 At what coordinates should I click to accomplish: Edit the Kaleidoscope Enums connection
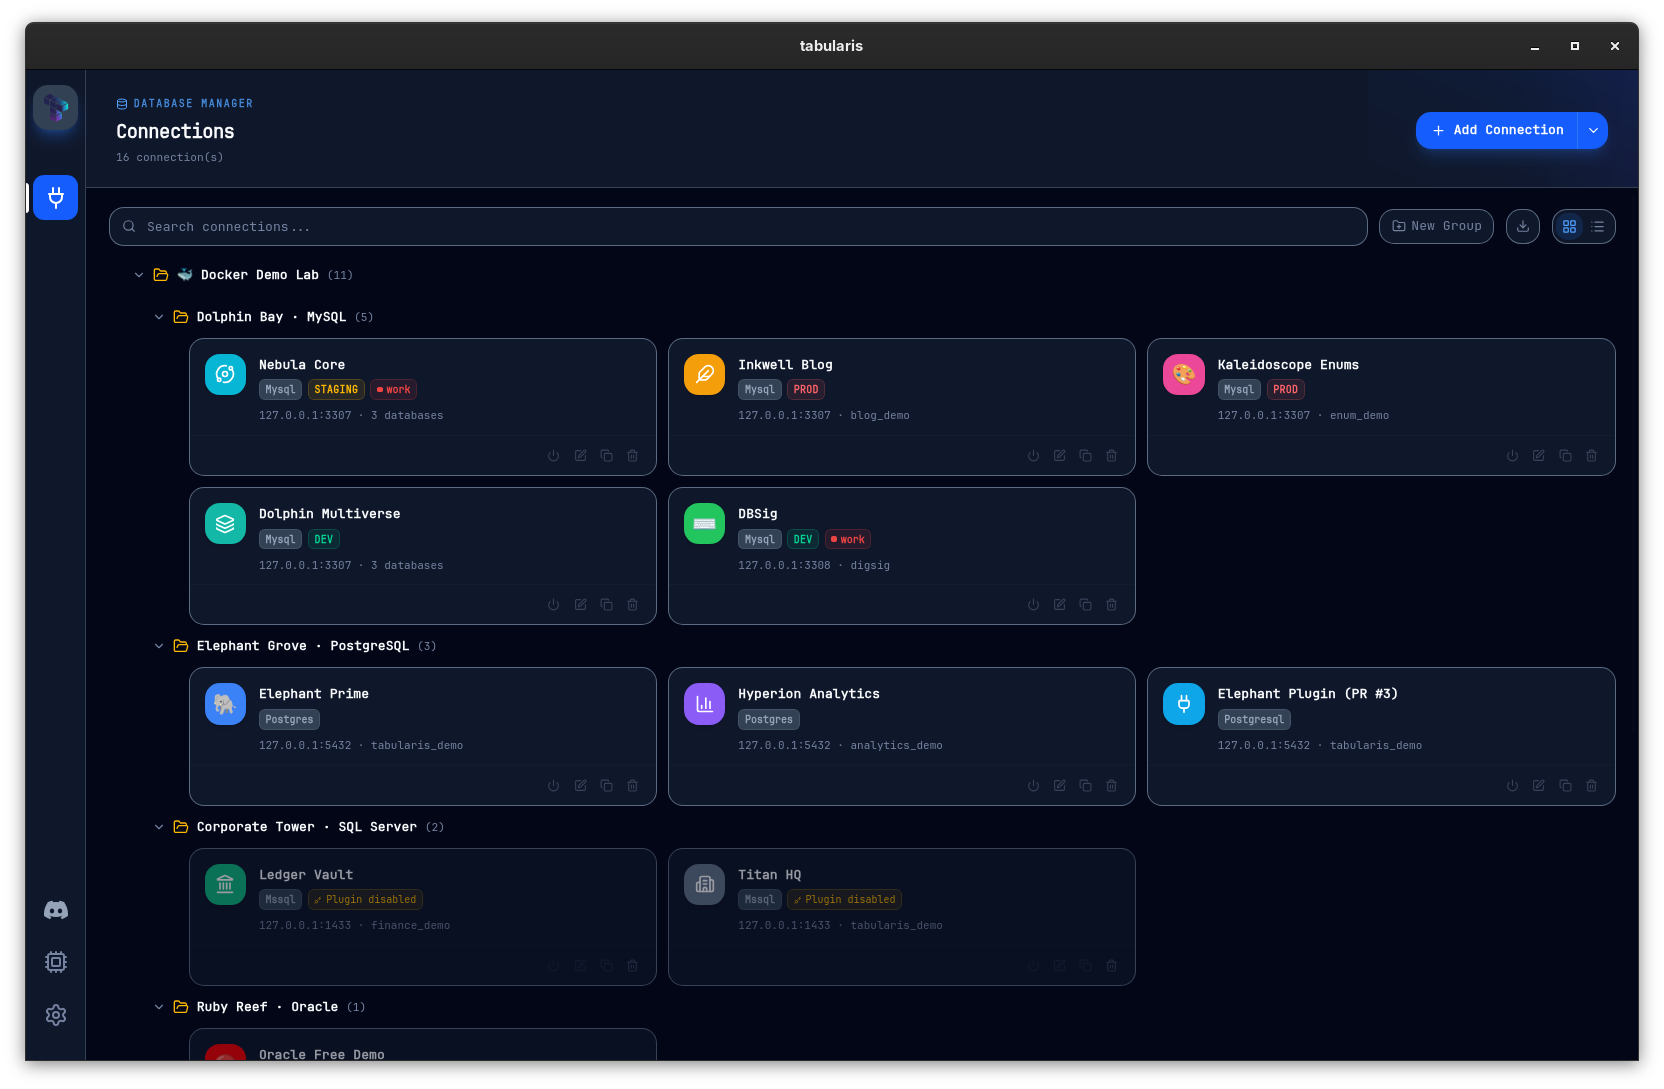[x=1539, y=456]
